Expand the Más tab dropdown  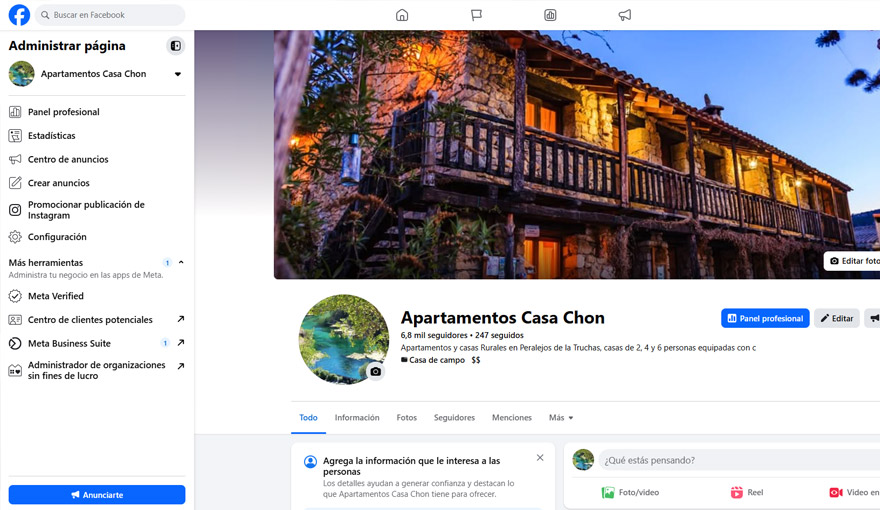[560, 418]
